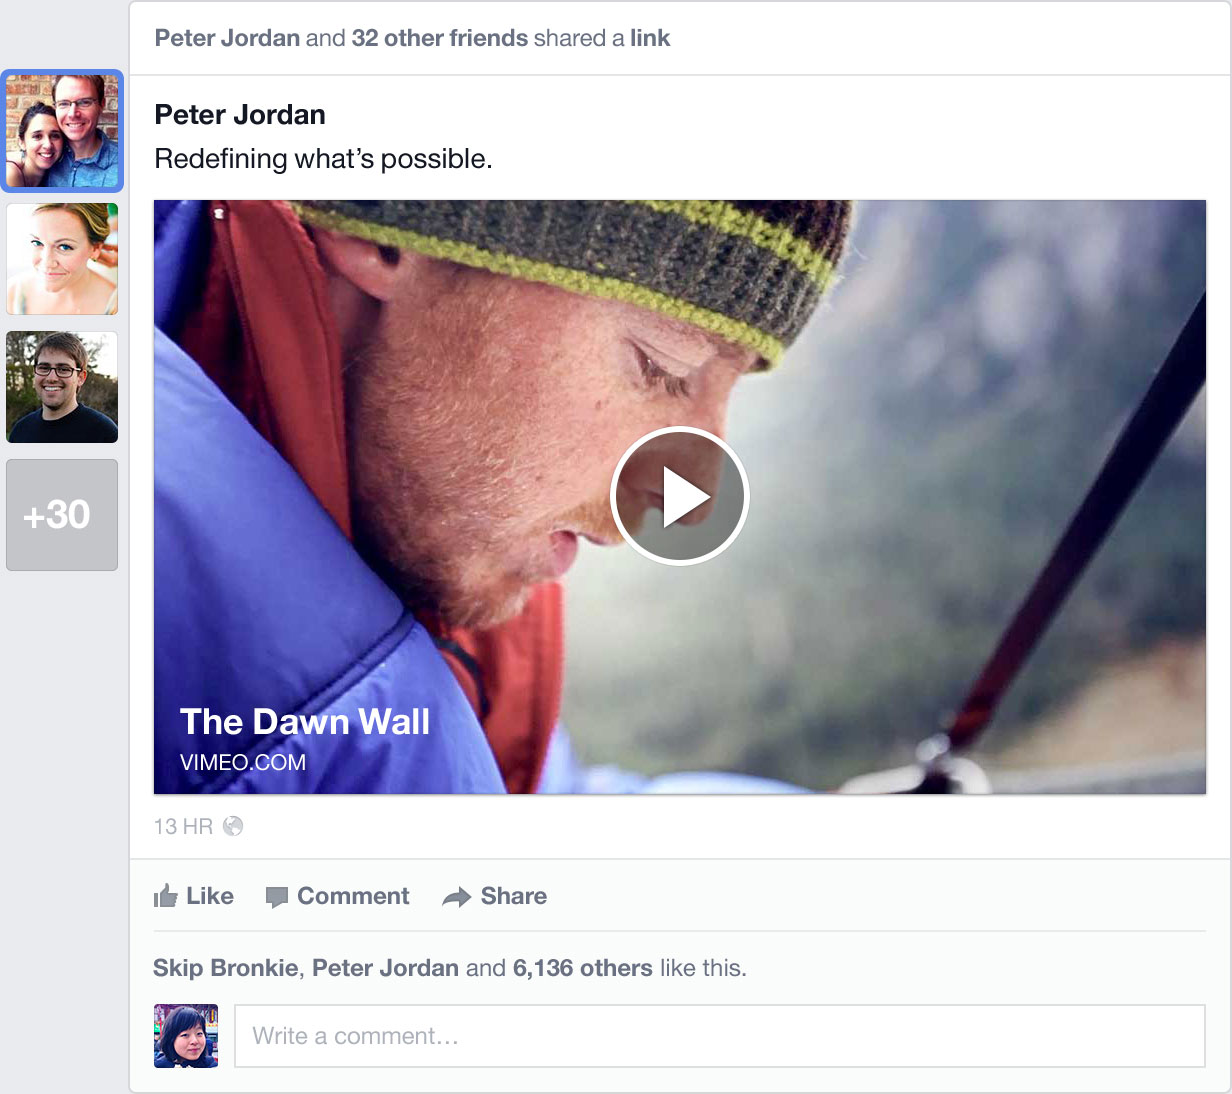The image size is (1232, 1094).
Task: Click the Like thumbs-up icon
Action: (166, 896)
